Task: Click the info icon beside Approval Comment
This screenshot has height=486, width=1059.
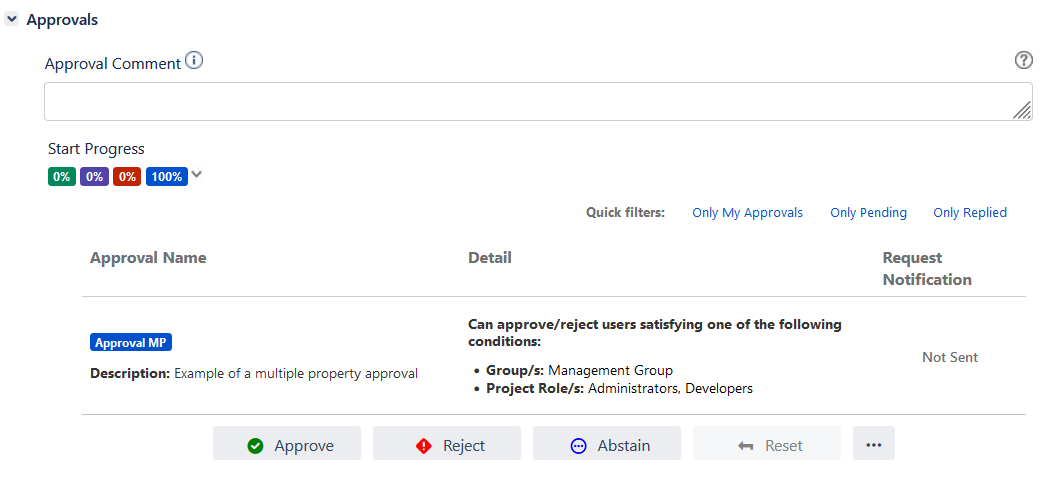Action: pos(194,62)
